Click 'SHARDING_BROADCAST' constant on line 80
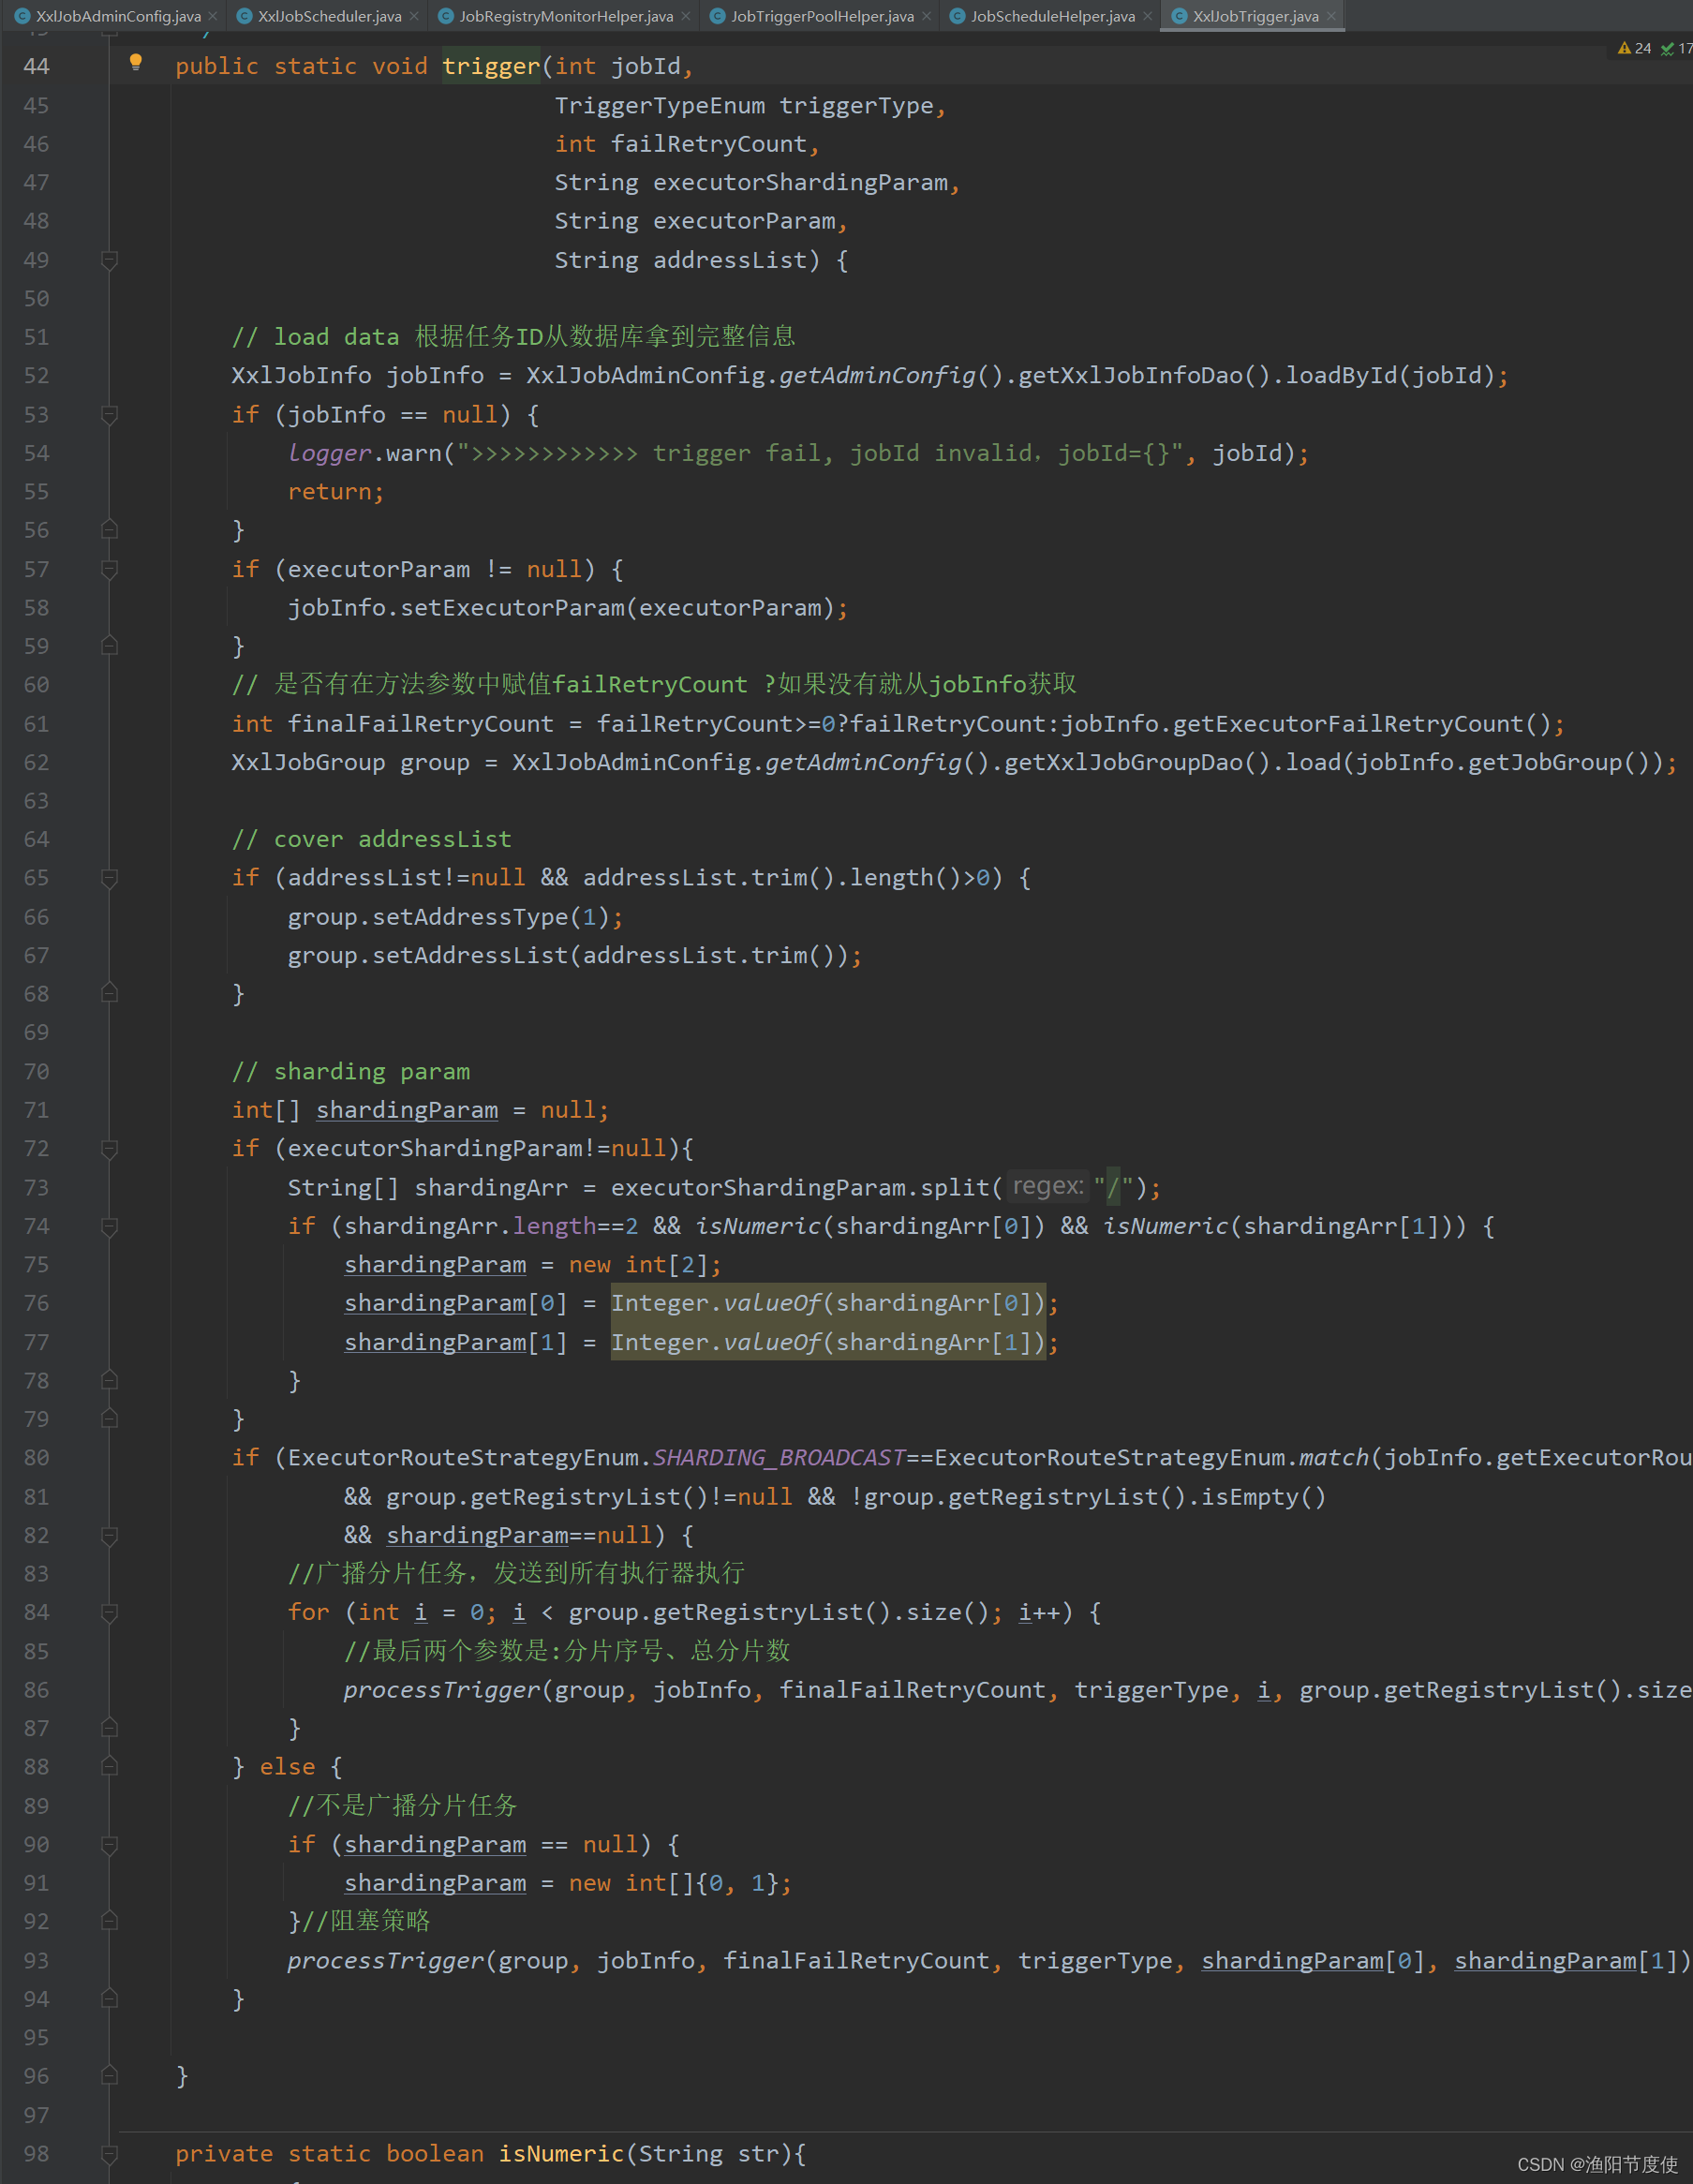 [x=779, y=1458]
